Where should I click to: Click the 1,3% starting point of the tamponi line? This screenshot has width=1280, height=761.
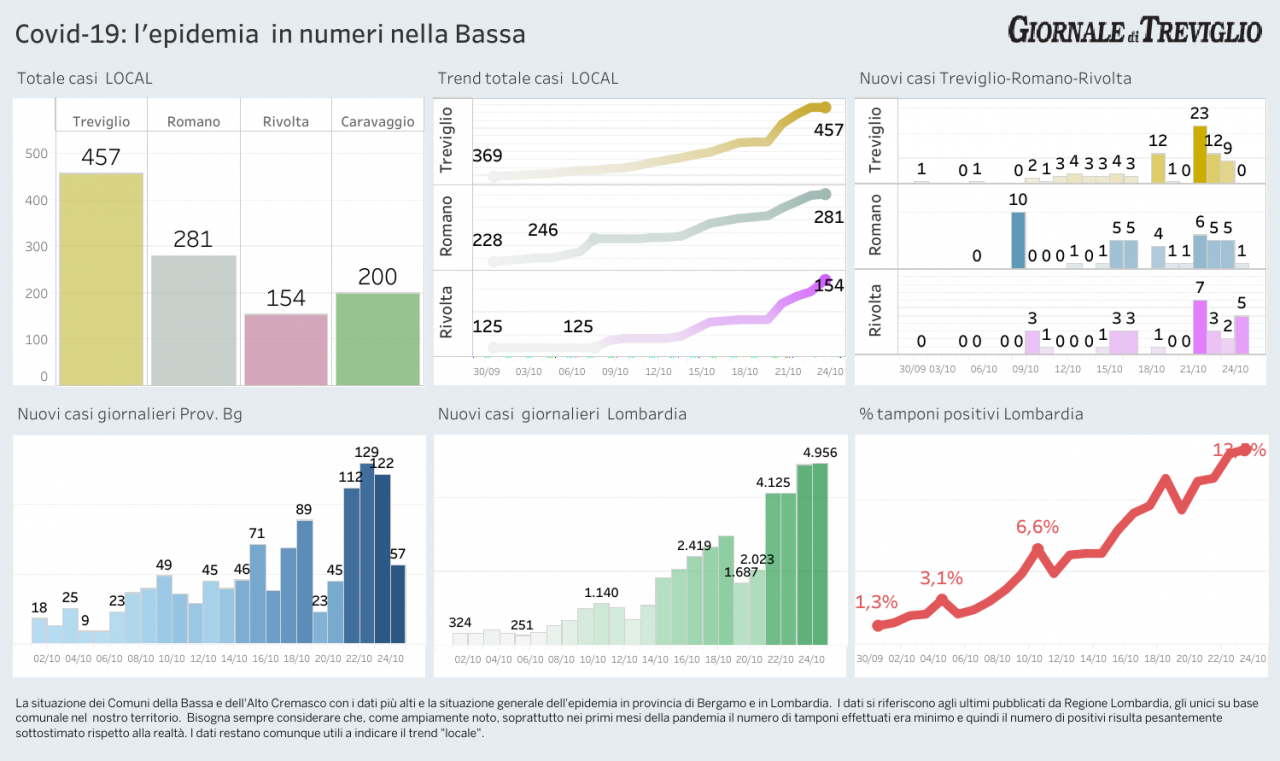pyautogui.click(x=878, y=625)
